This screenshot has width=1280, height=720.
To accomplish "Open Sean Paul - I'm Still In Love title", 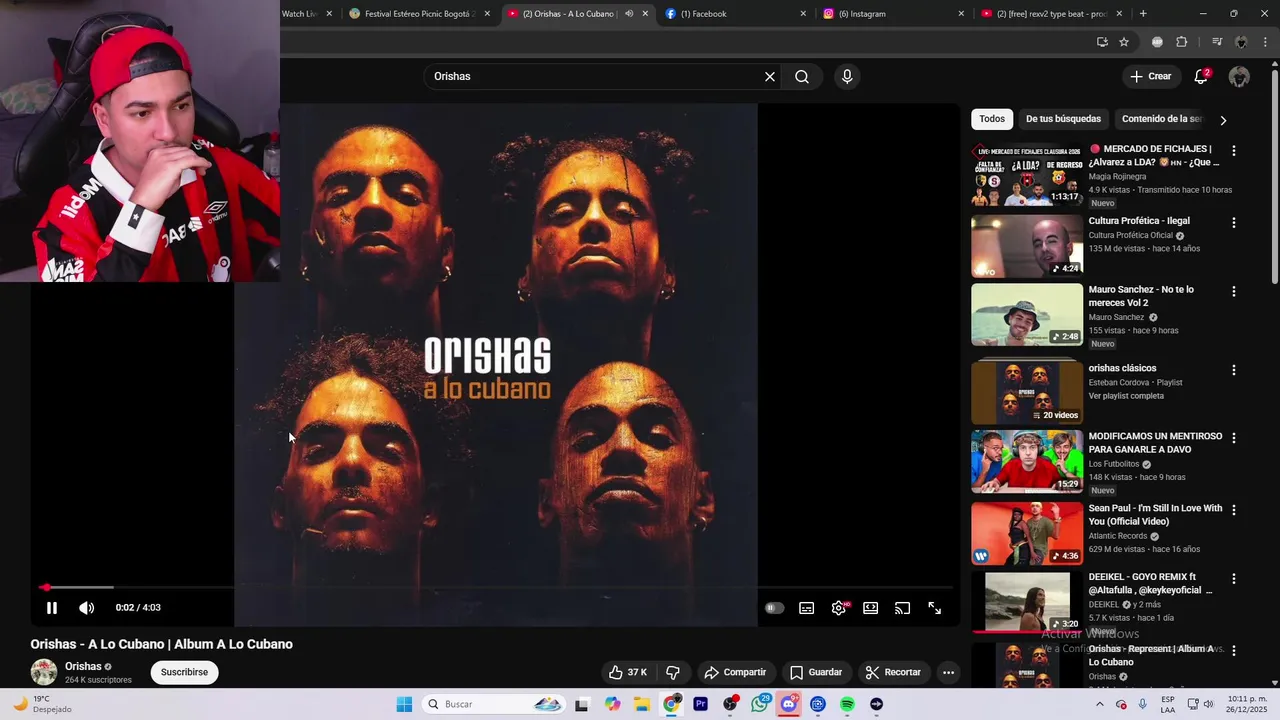I will (x=1155, y=515).
